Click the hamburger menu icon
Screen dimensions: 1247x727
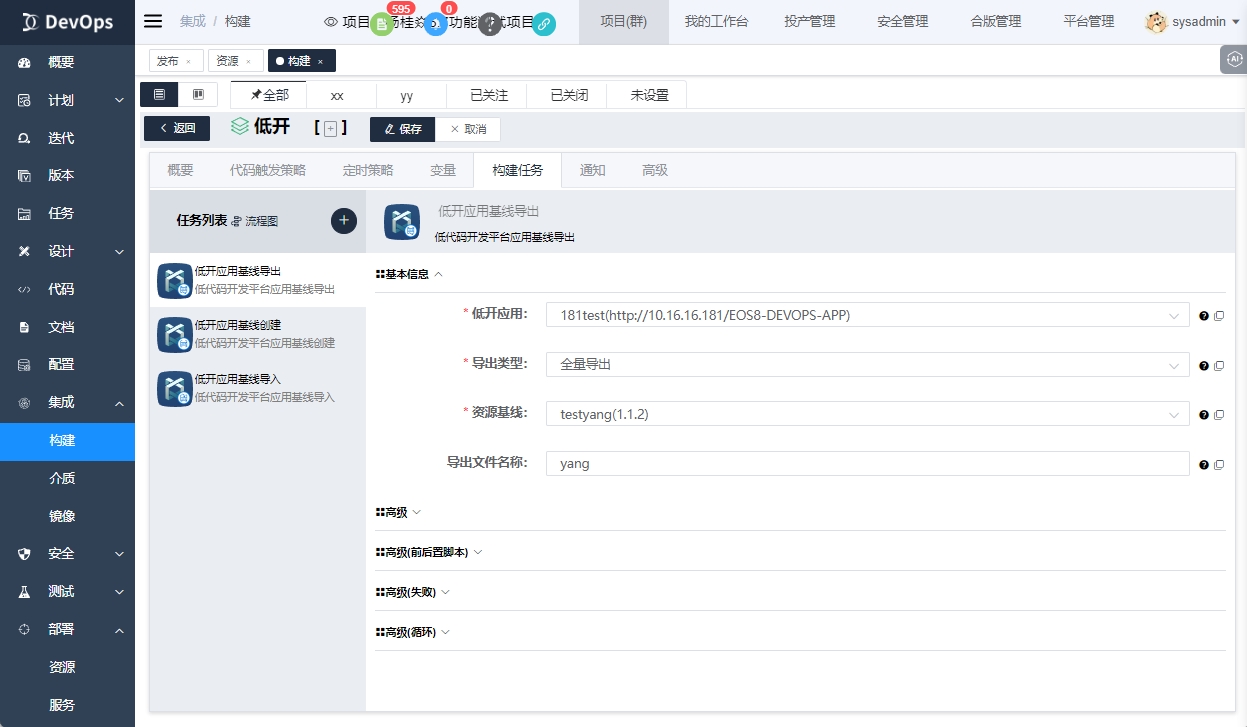click(153, 22)
